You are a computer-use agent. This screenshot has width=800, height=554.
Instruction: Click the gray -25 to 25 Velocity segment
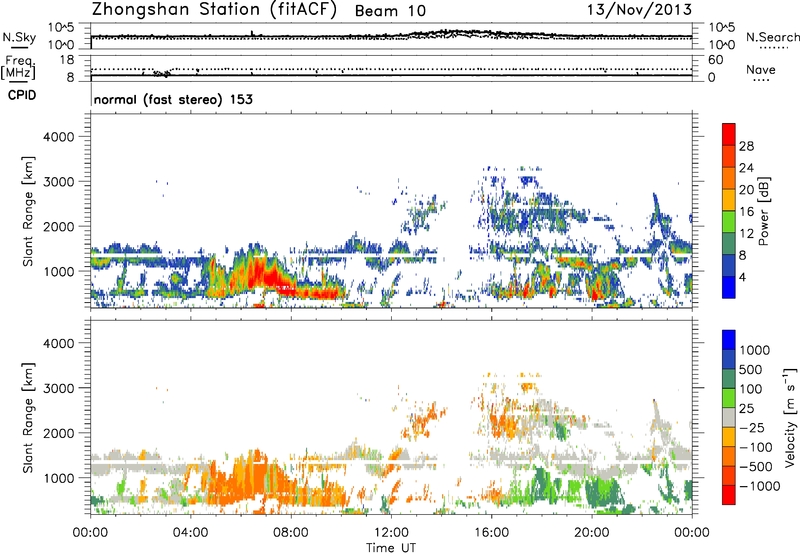(x=729, y=417)
